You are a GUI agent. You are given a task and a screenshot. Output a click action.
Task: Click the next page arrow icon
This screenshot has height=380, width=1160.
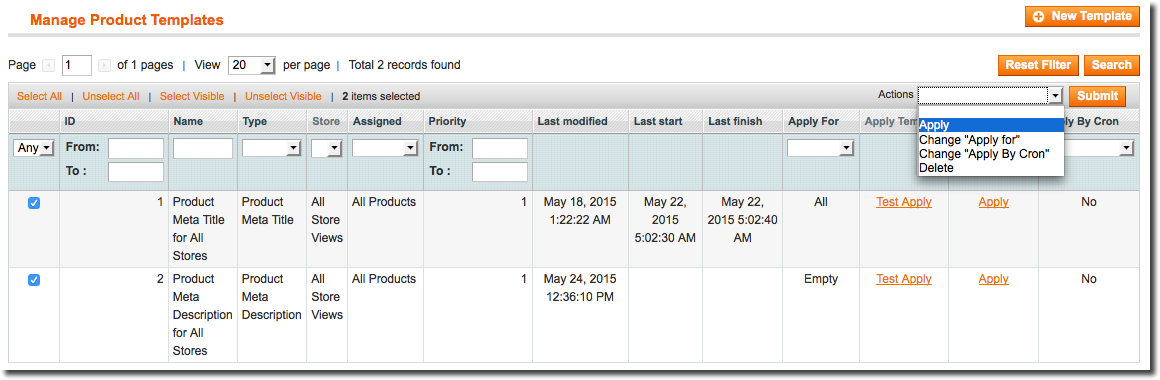[x=104, y=66]
